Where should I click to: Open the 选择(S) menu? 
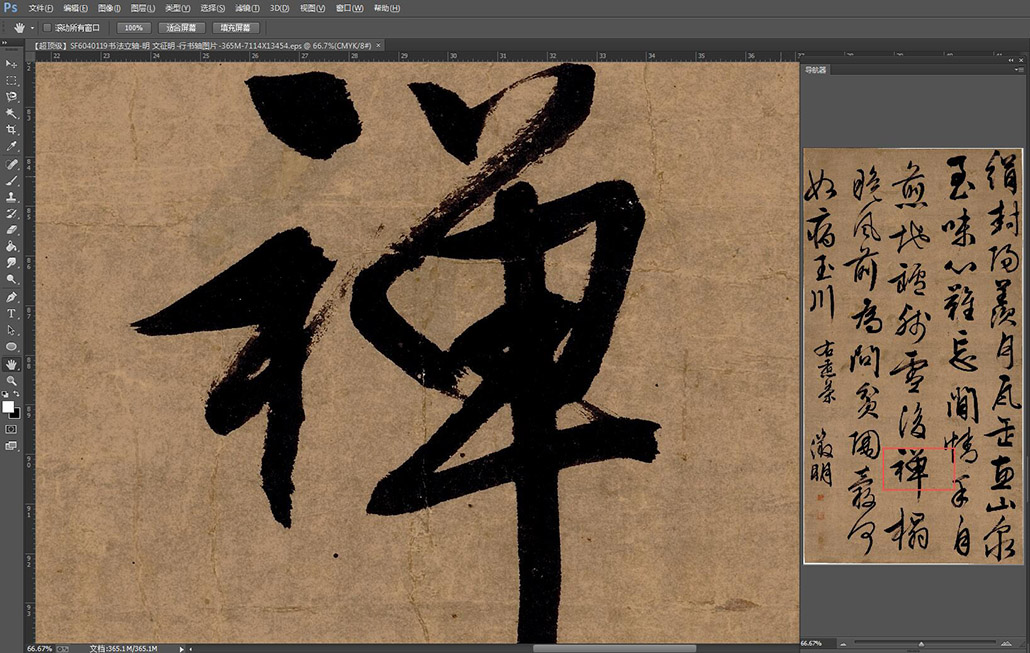212,8
